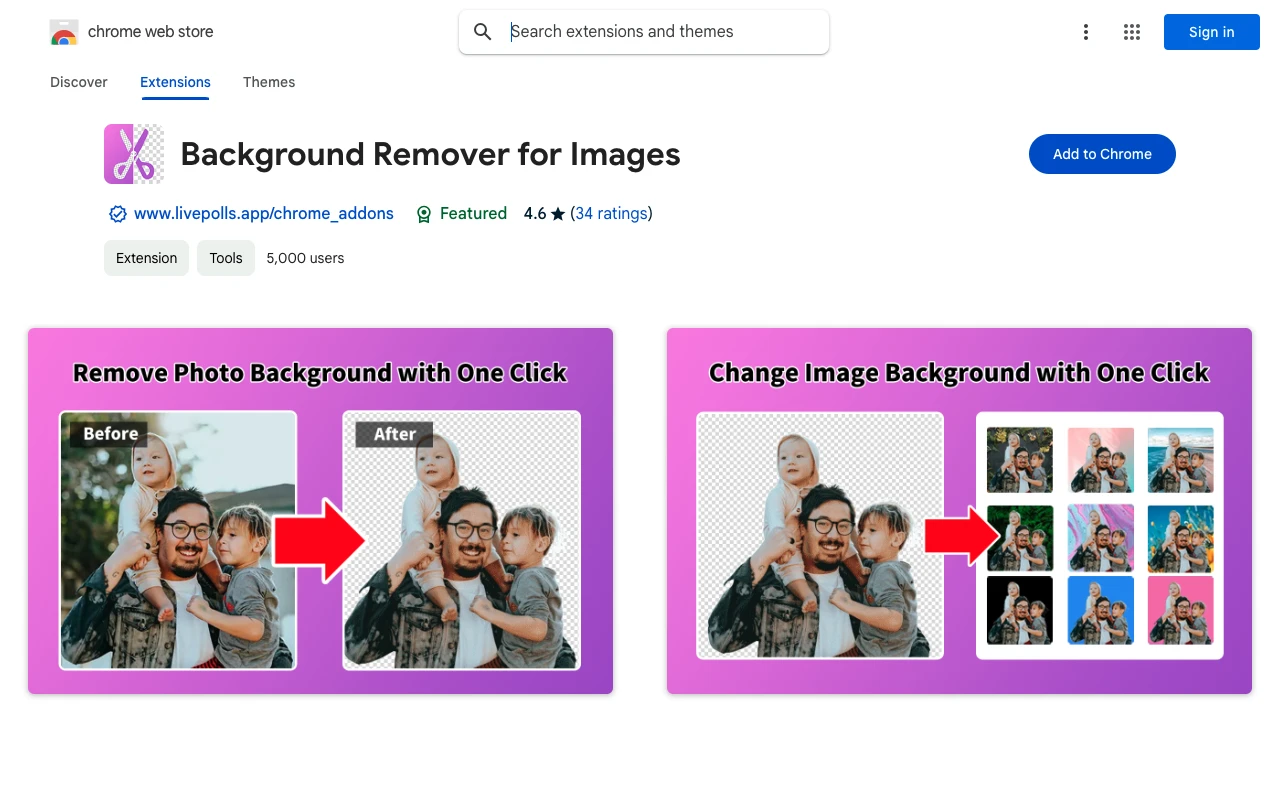The height and width of the screenshot is (800, 1280).
Task: Open the livepolls.app publisher link
Action: coord(263,214)
